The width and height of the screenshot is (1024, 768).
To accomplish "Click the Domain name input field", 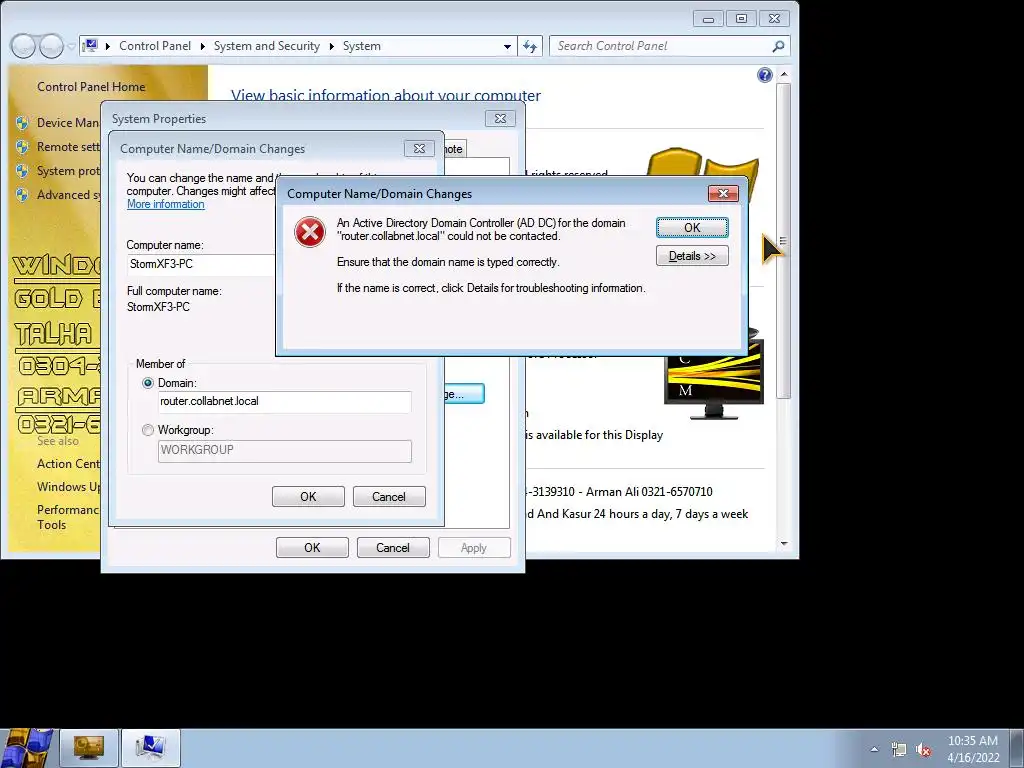I will (x=285, y=402).
